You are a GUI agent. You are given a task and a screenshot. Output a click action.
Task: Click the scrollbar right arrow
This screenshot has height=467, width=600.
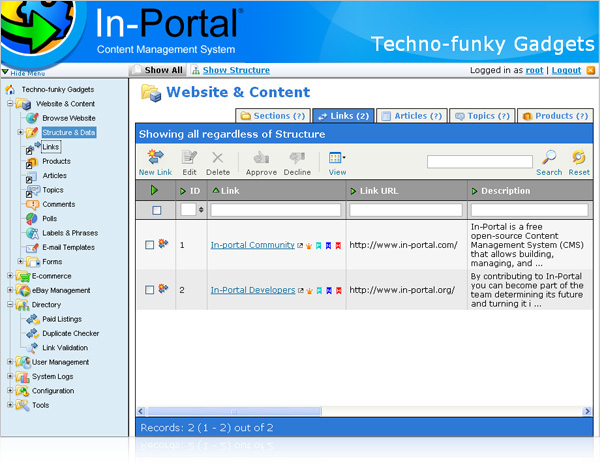click(587, 411)
